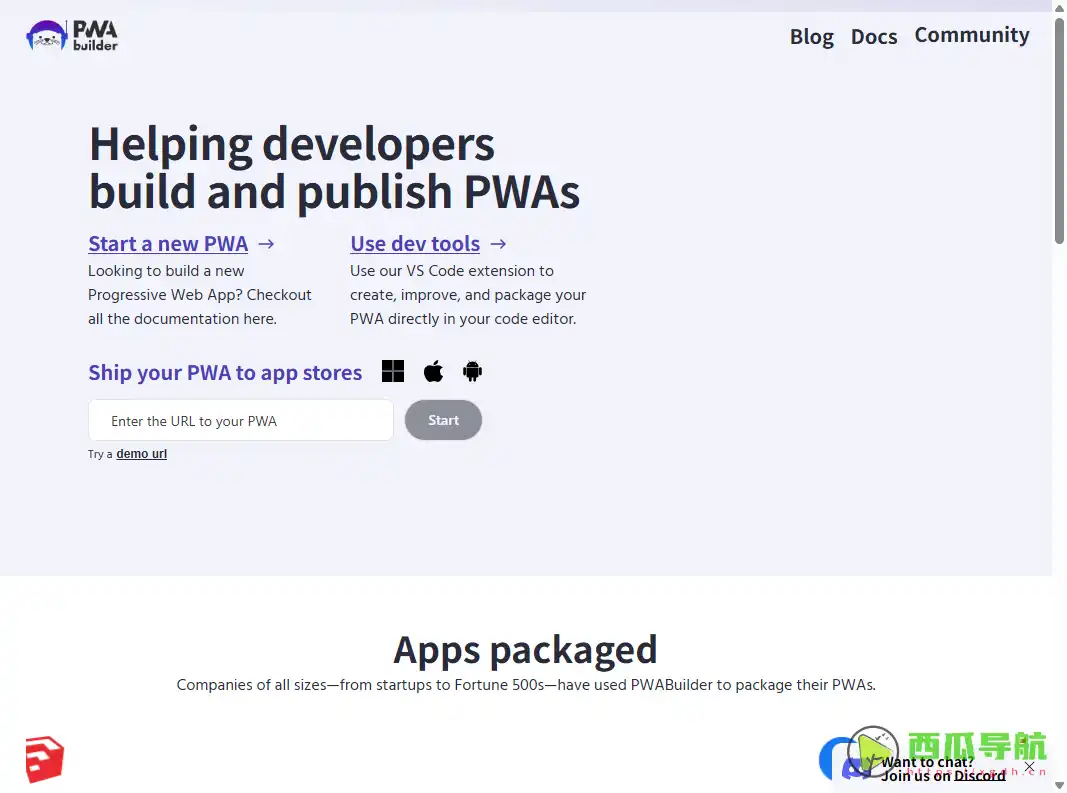This screenshot has height=793, width=1067.
Task: Click the SketchUp app logo
Action: [44, 760]
